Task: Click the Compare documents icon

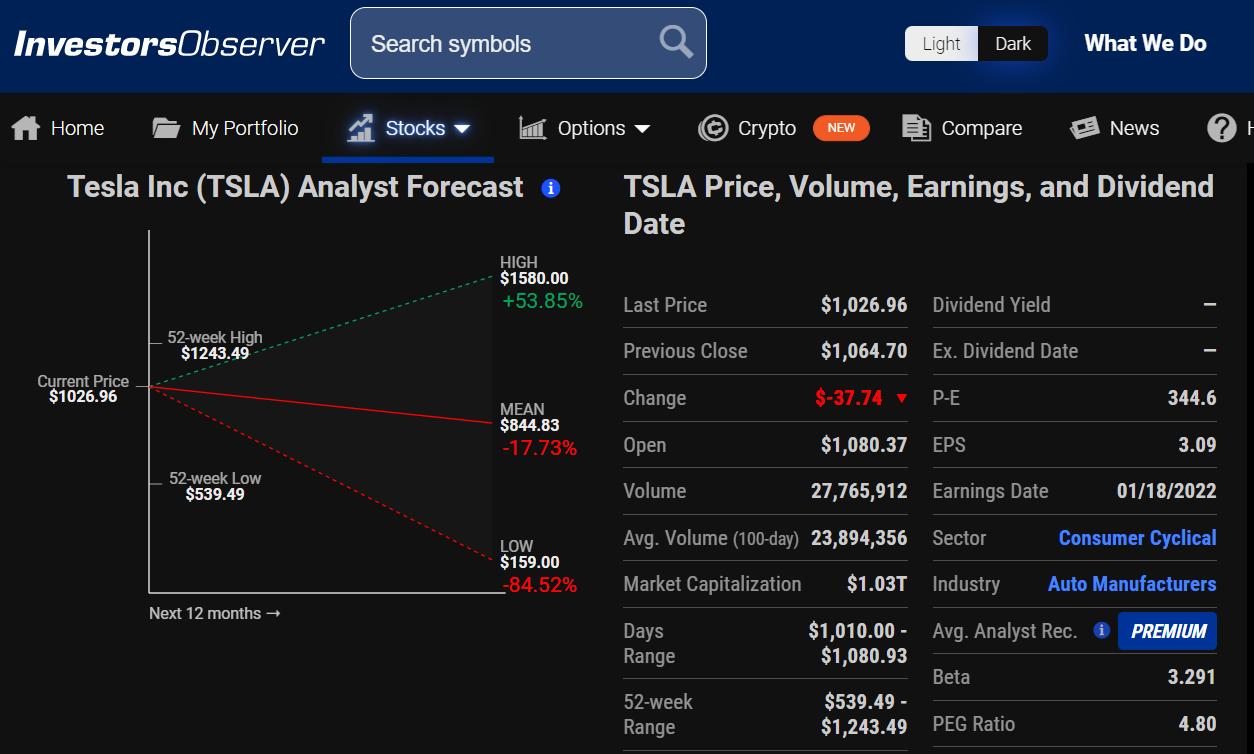Action: [x=916, y=128]
